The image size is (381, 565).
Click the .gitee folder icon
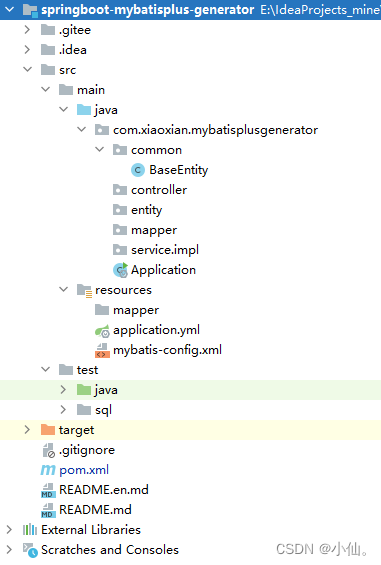click(48, 30)
